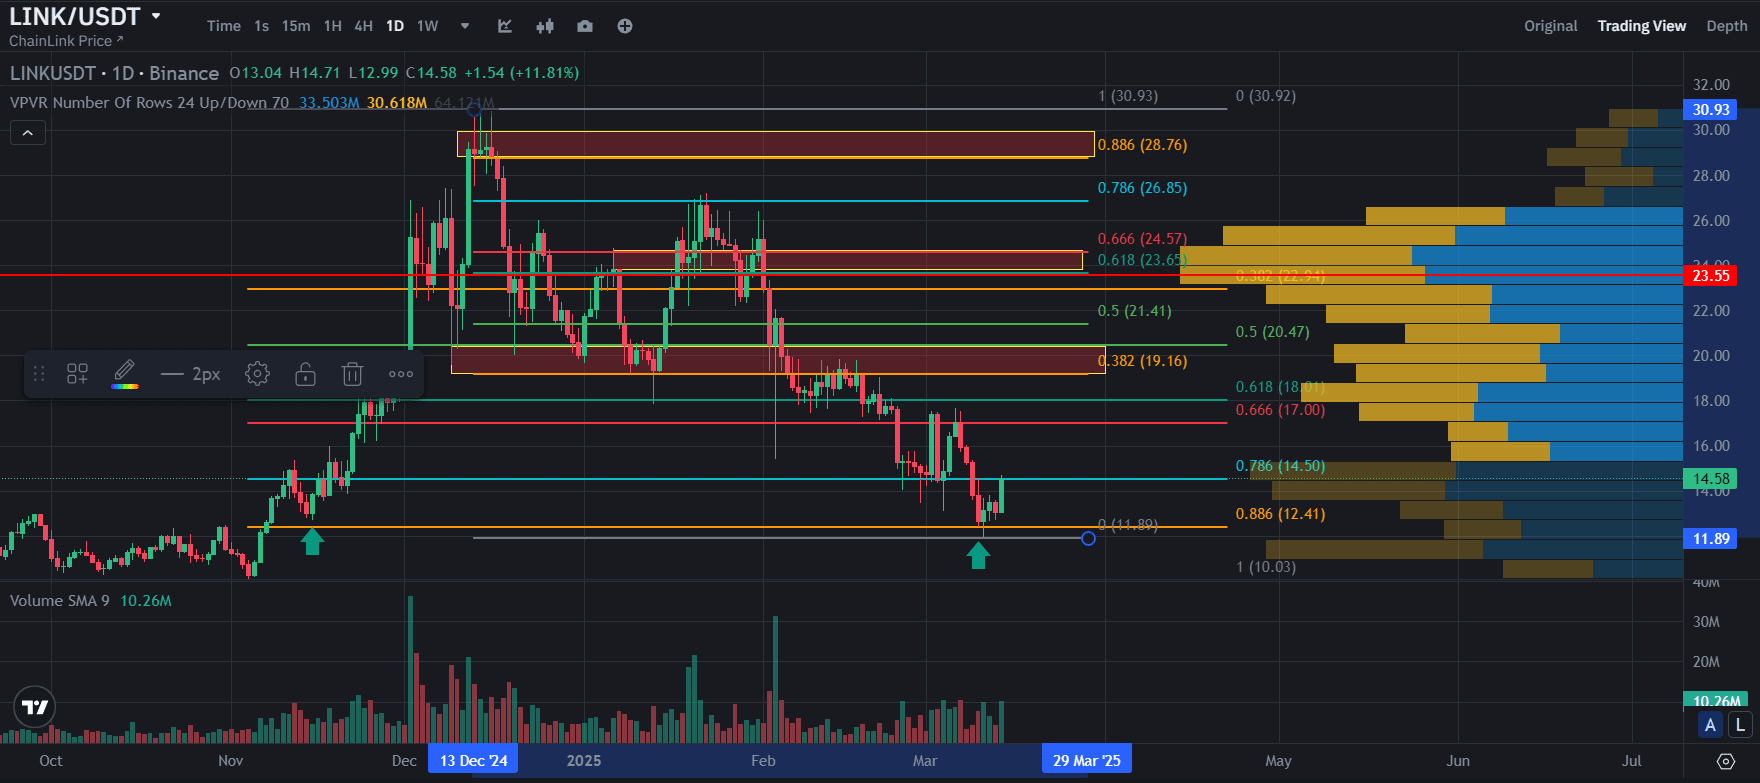Click the green up arrow under March low

tap(978, 555)
